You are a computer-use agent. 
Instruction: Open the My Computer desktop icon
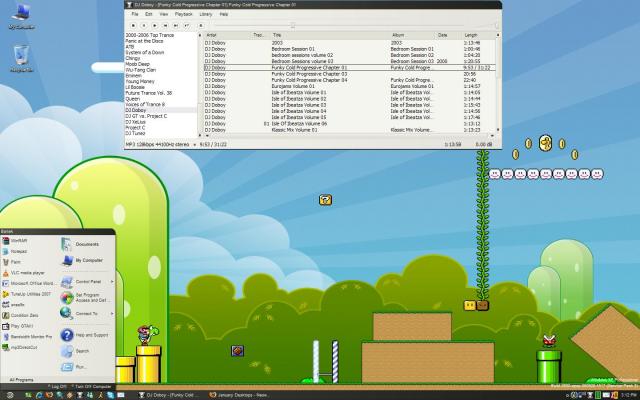pyautogui.click(x=21, y=16)
